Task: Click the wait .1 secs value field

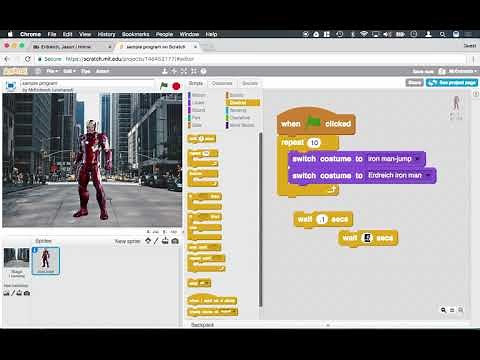Action: (322, 219)
